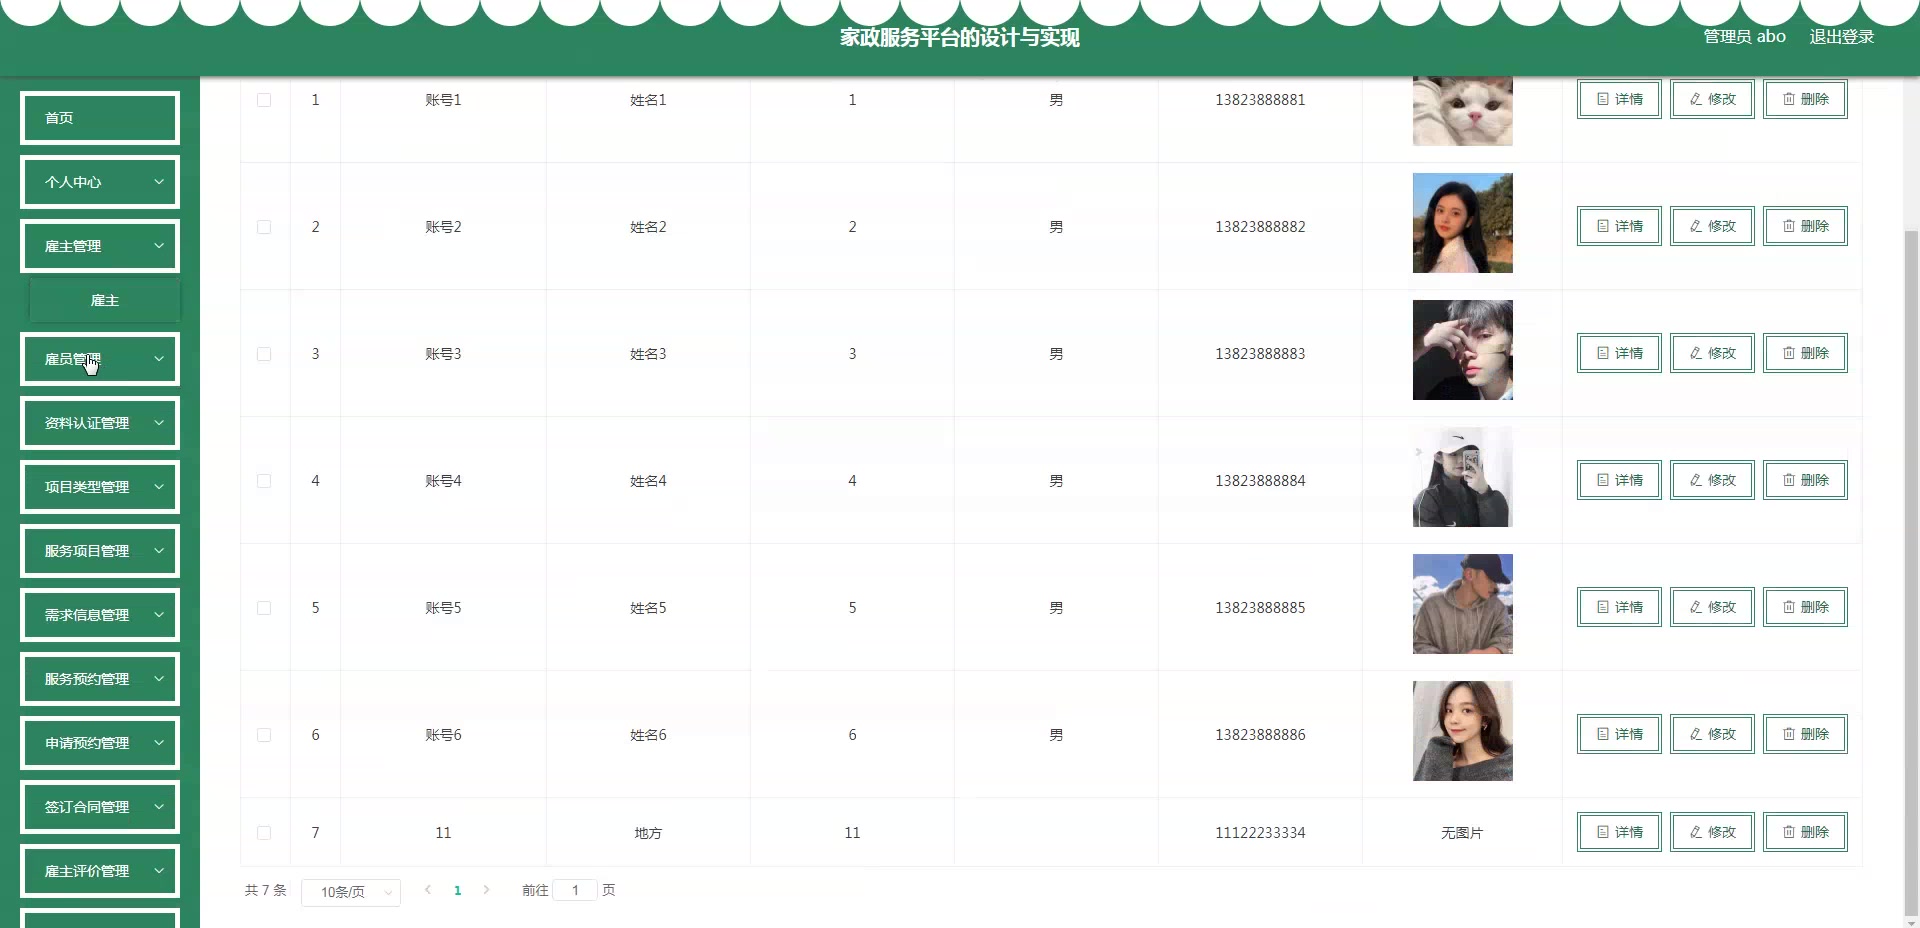
Task: Select page number 1
Action: [458, 890]
